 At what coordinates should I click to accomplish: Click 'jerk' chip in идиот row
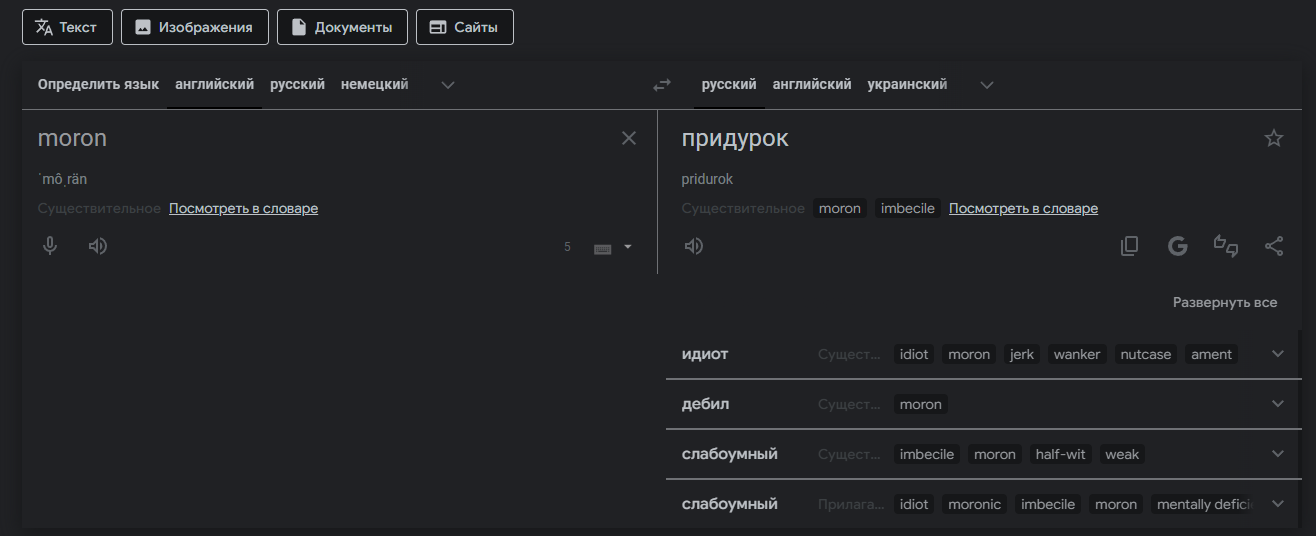pyautogui.click(x=1022, y=354)
